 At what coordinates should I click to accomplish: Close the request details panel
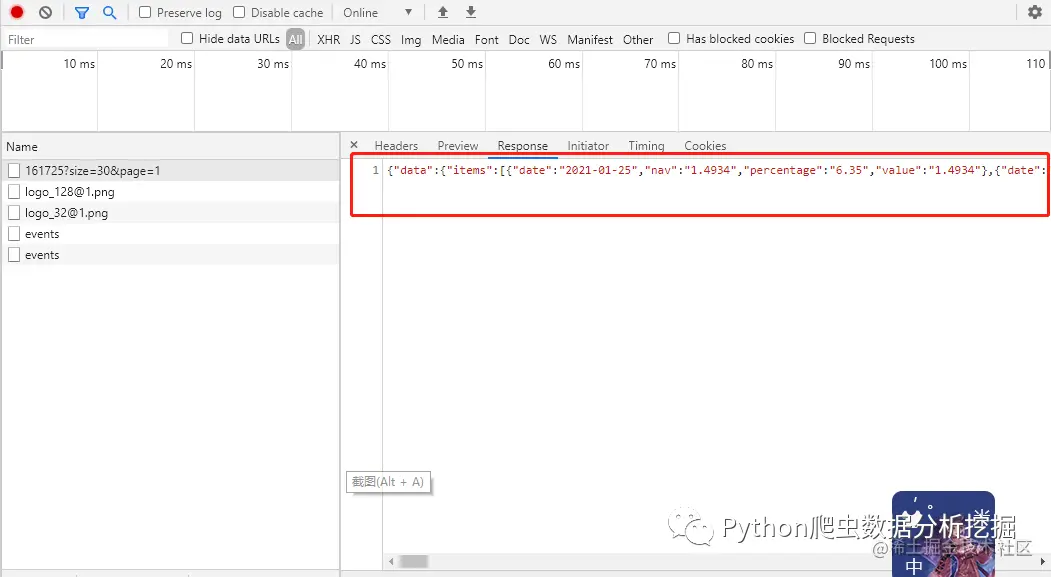click(x=354, y=145)
